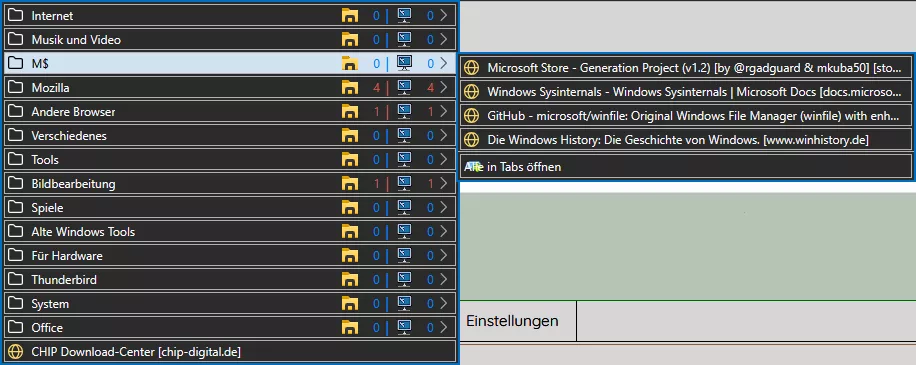Click globe icon beside GitHub winfile bookmark
This screenshot has height=365, width=916.
point(471,116)
